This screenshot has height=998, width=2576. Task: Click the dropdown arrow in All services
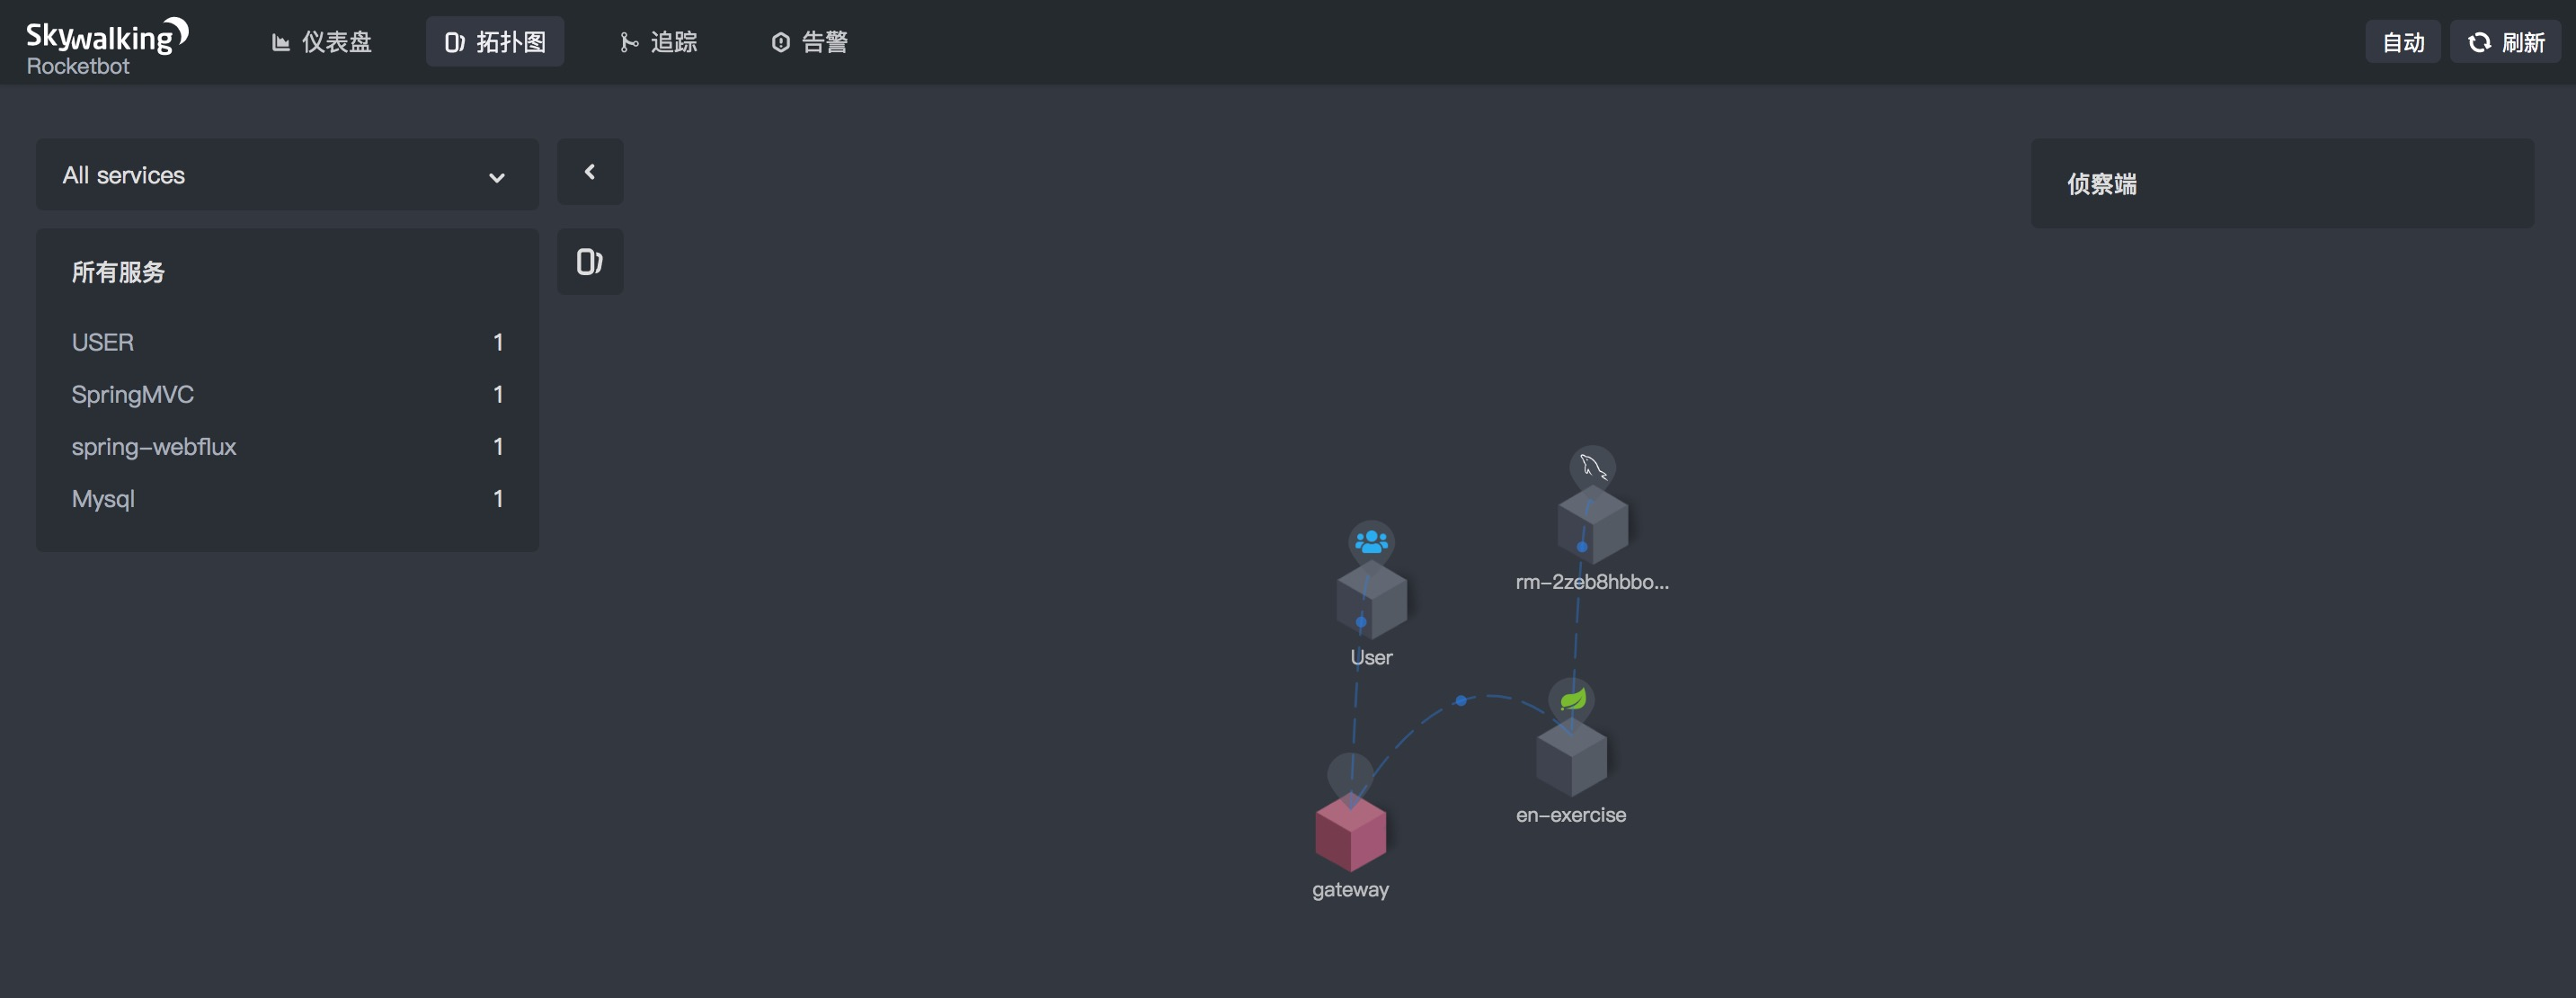pyautogui.click(x=496, y=177)
